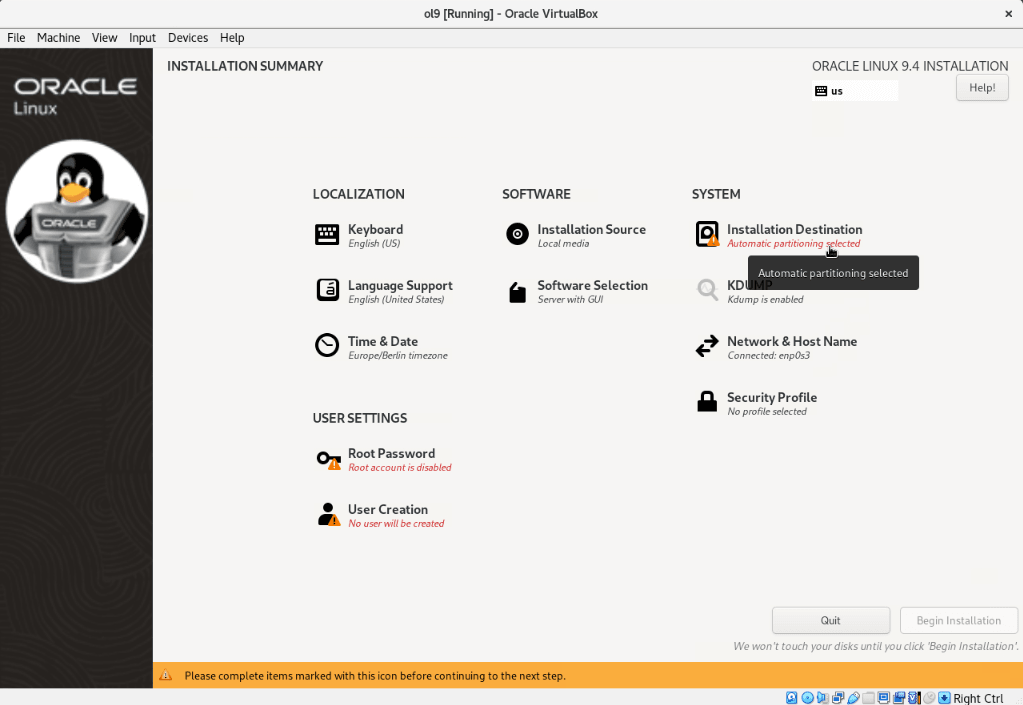Open the Machine menu
Image resolution: width=1023 pixels, height=705 pixels.
tap(59, 38)
